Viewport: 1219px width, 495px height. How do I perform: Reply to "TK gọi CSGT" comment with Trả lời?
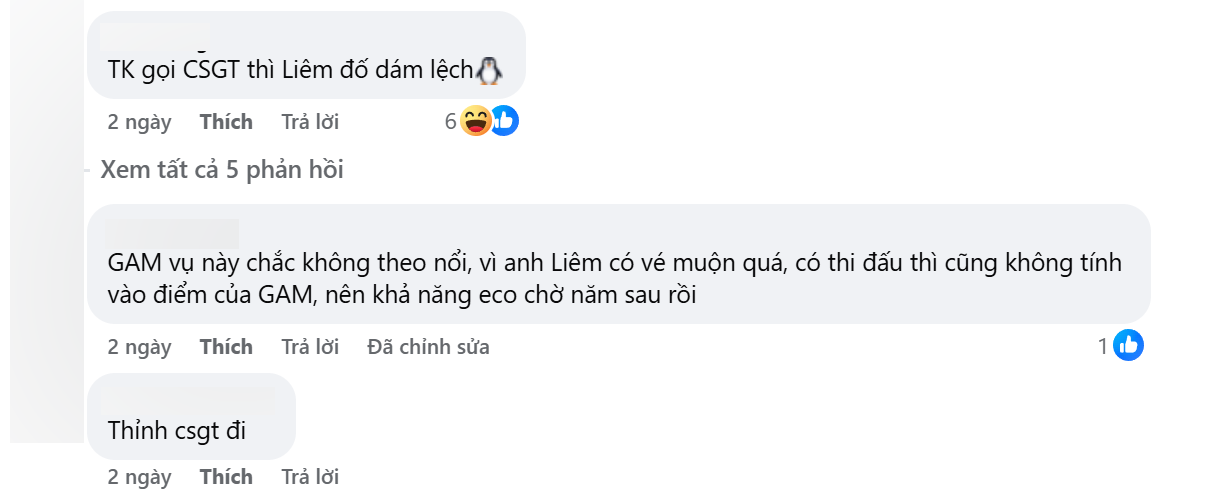click(x=310, y=122)
